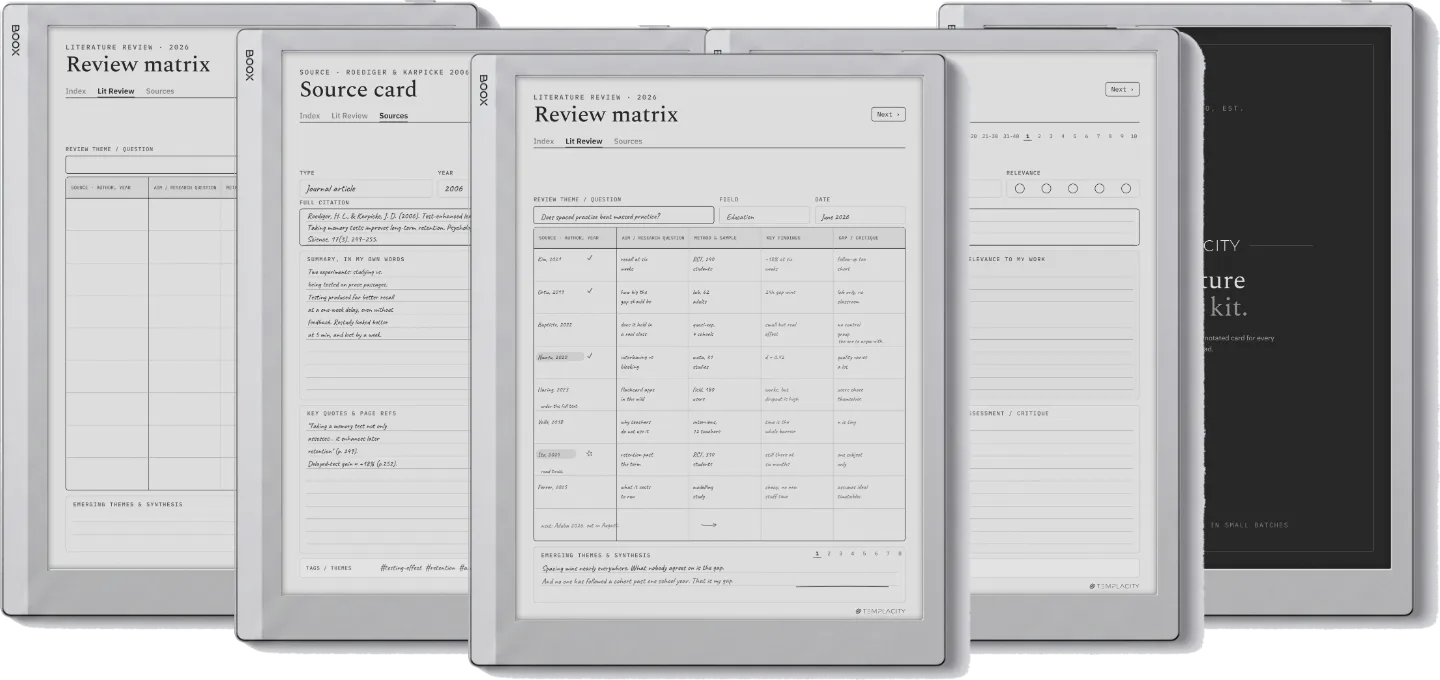1440x680 pixels.
Task: Click the Templacity logo on the Relevance tablet
Action: [1114, 586]
